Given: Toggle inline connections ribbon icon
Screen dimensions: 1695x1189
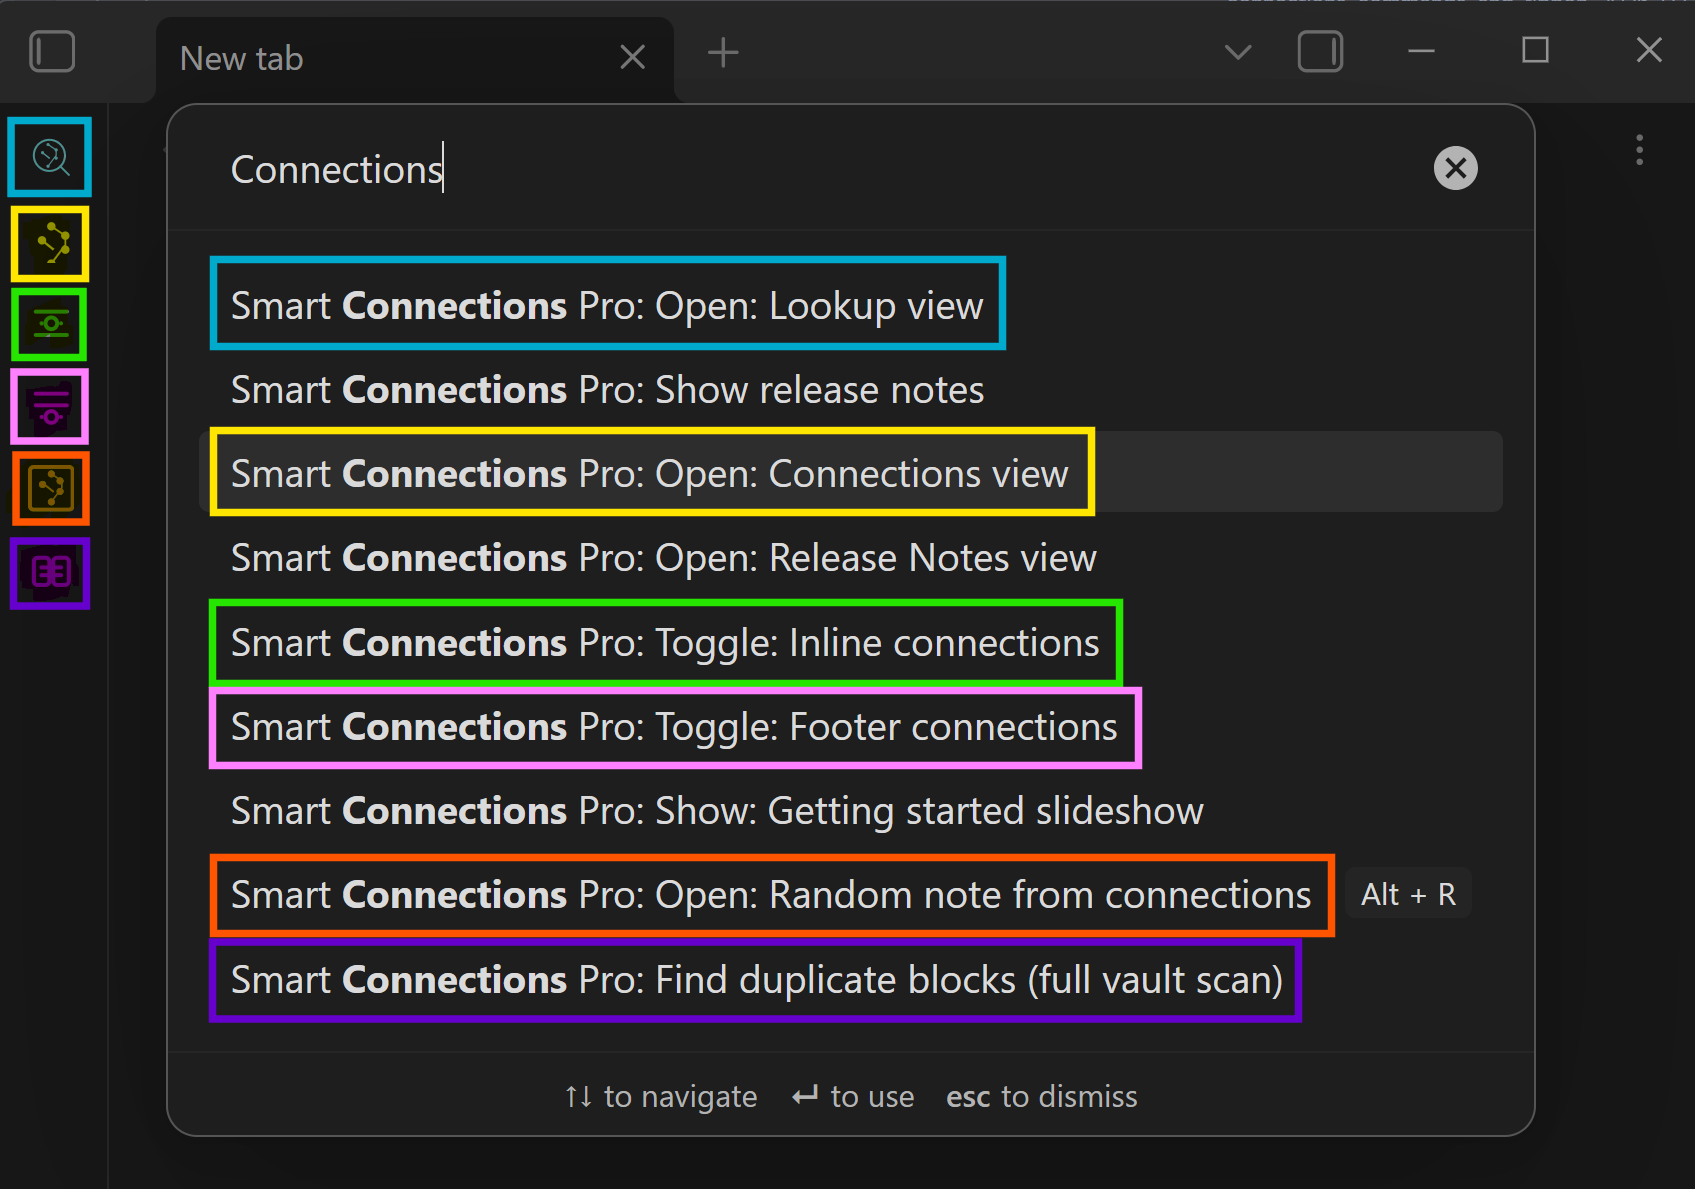Looking at the screenshot, I should coord(50,324).
